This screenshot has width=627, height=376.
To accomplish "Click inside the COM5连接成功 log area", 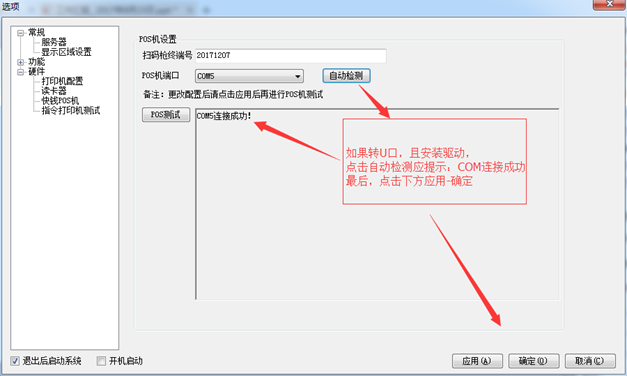I will click(377, 204).
